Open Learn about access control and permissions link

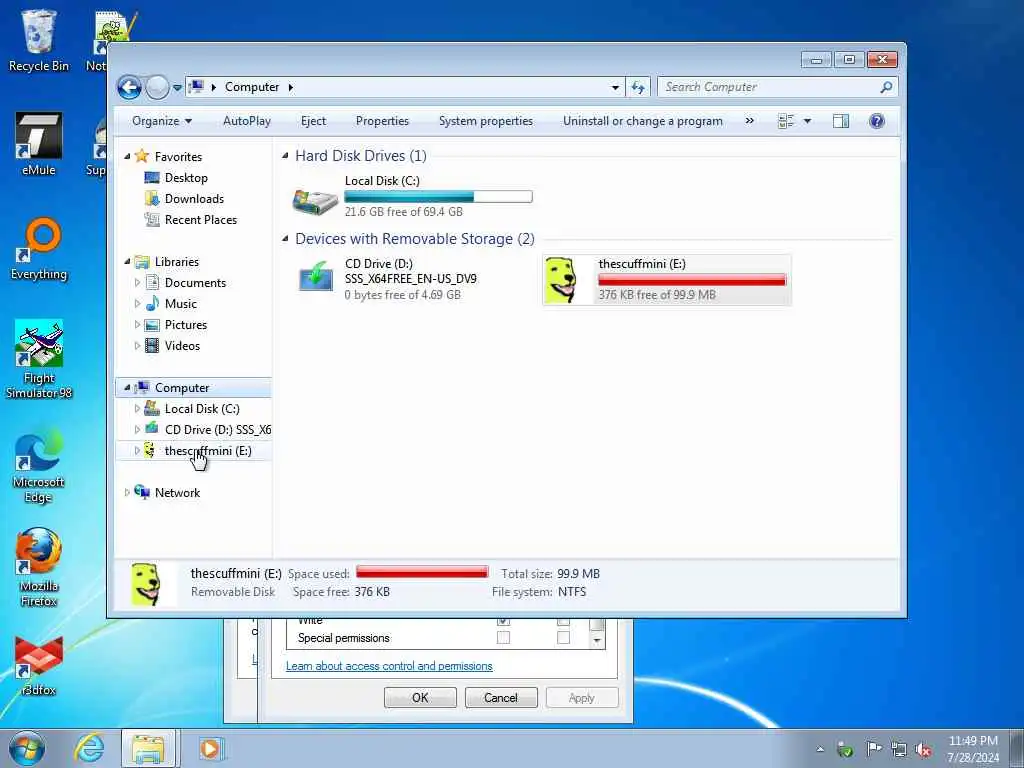(x=389, y=666)
